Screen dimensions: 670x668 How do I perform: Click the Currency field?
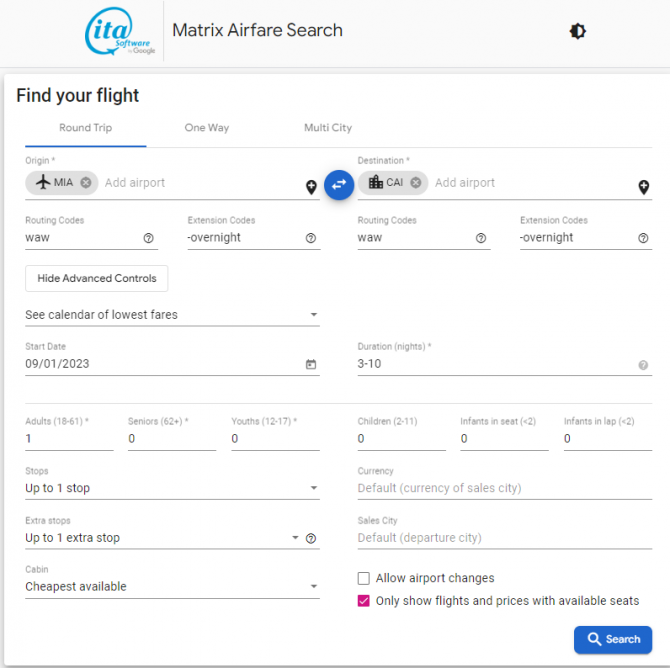(x=505, y=488)
